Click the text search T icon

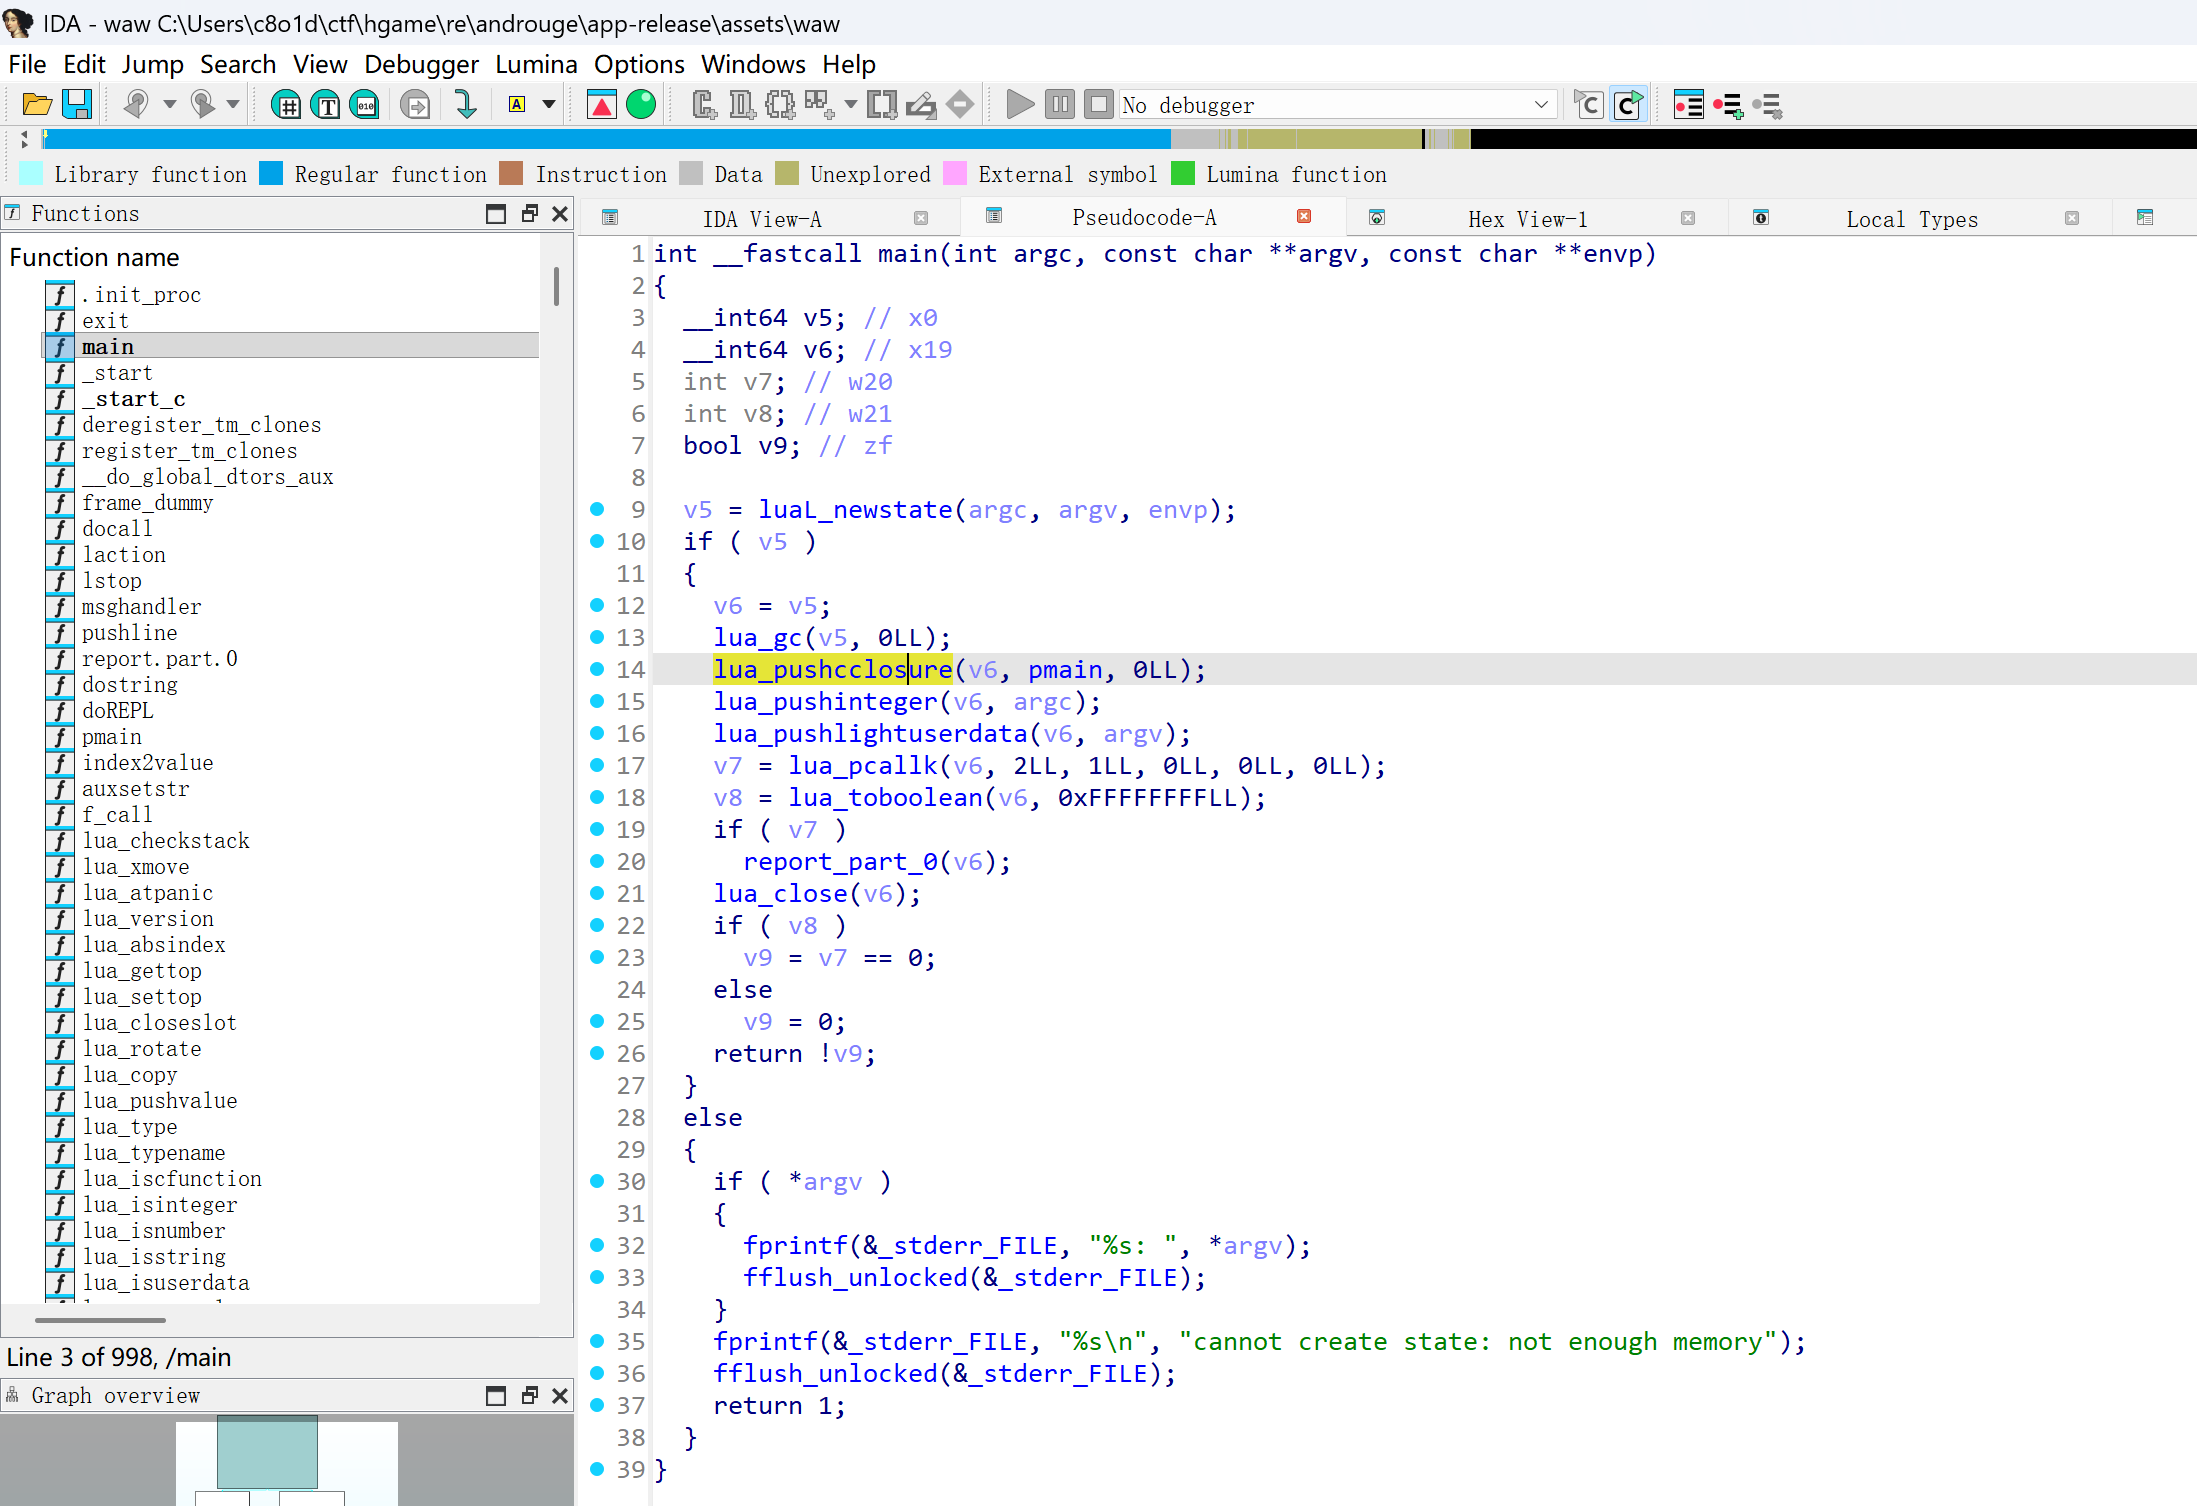click(x=326, y=104)
